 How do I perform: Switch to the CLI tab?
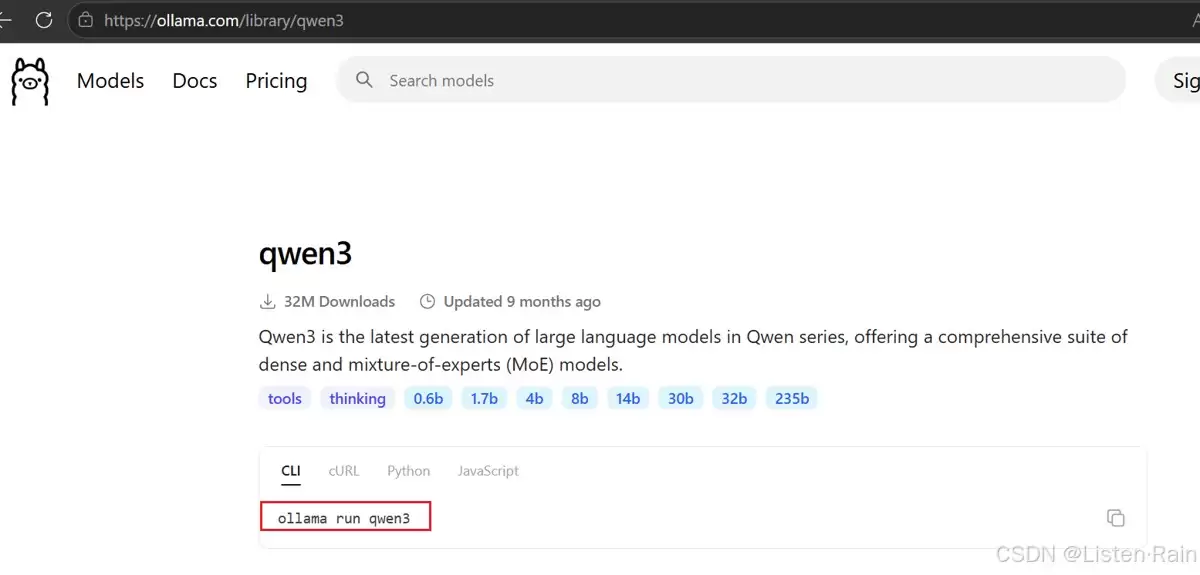[290, 471]
